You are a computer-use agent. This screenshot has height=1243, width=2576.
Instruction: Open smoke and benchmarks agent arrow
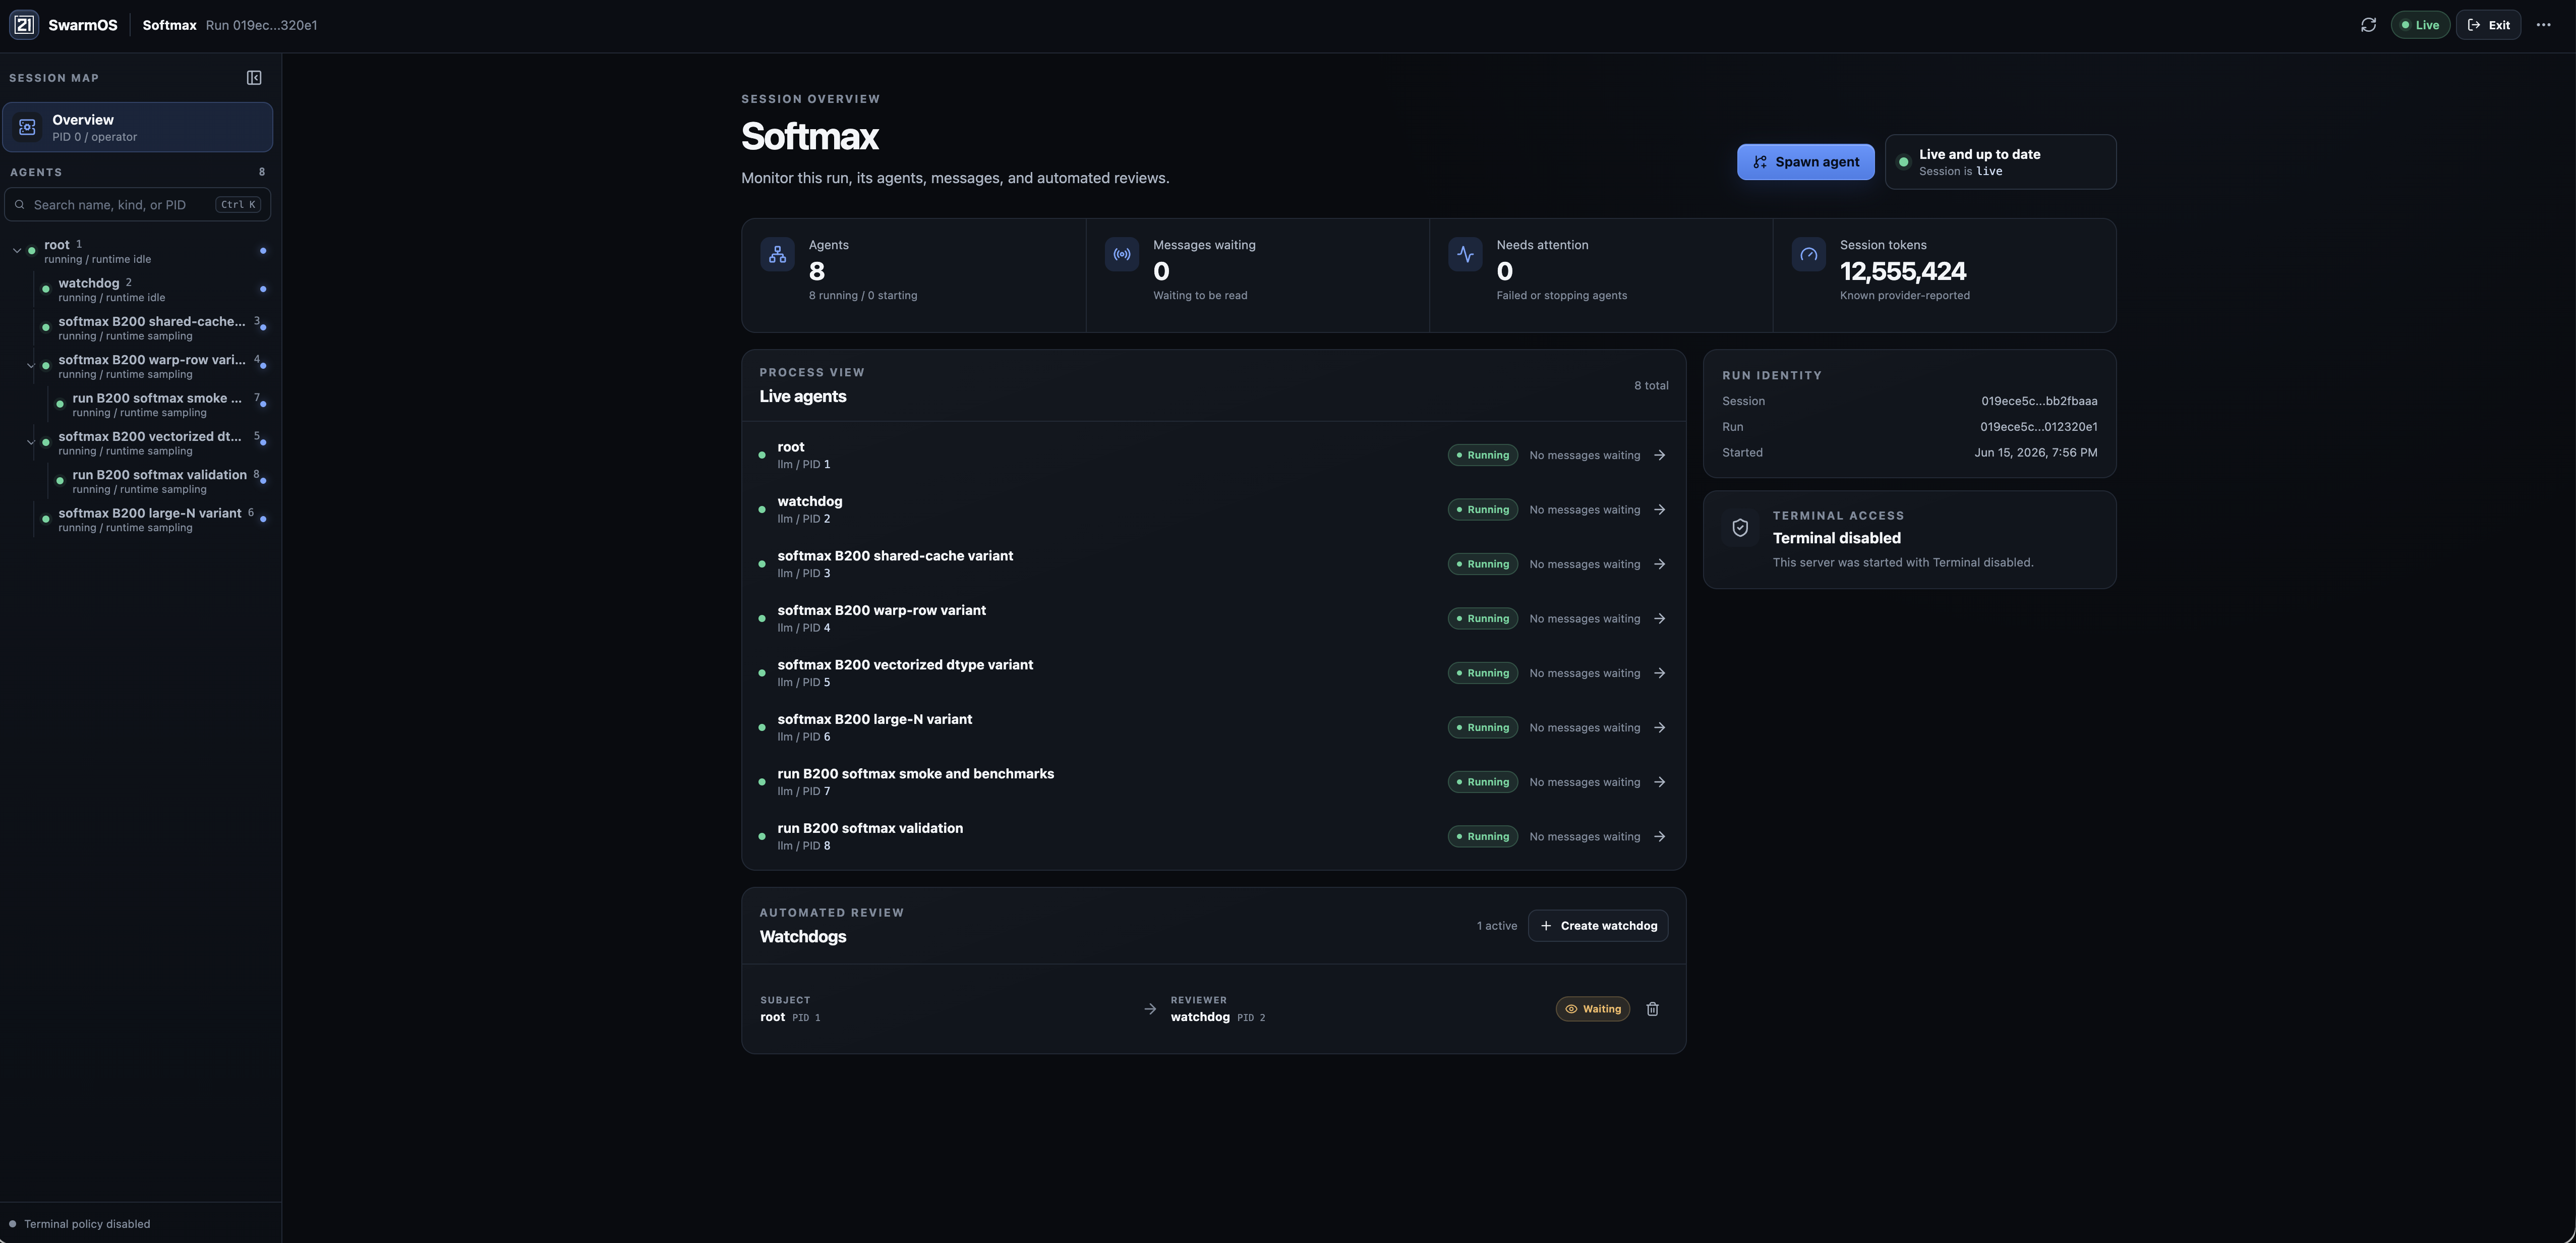point(1659,782)
